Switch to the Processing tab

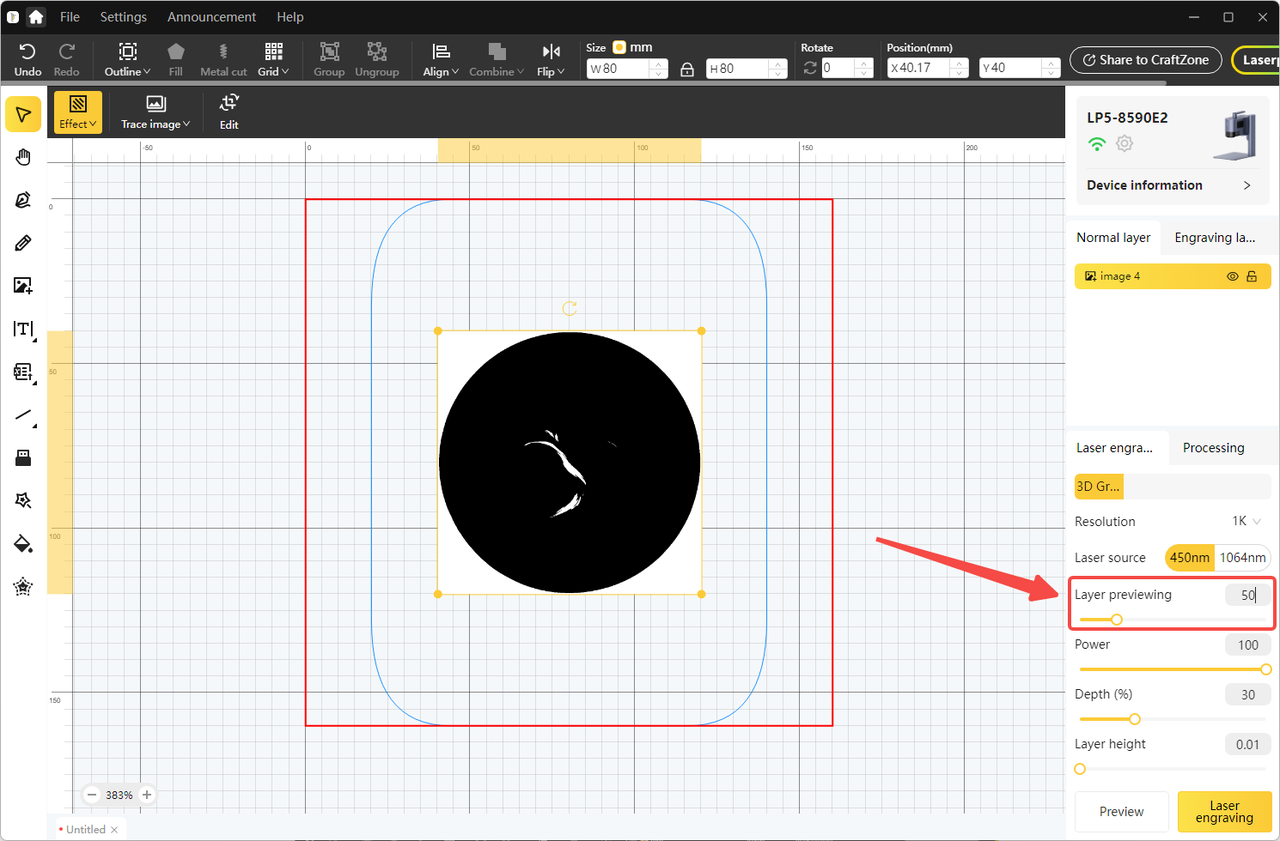click(x=1213, y=448)
